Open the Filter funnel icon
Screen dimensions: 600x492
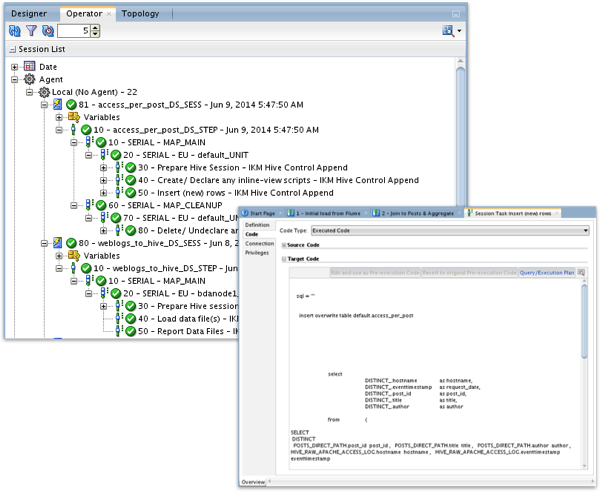tap(31, 31)
